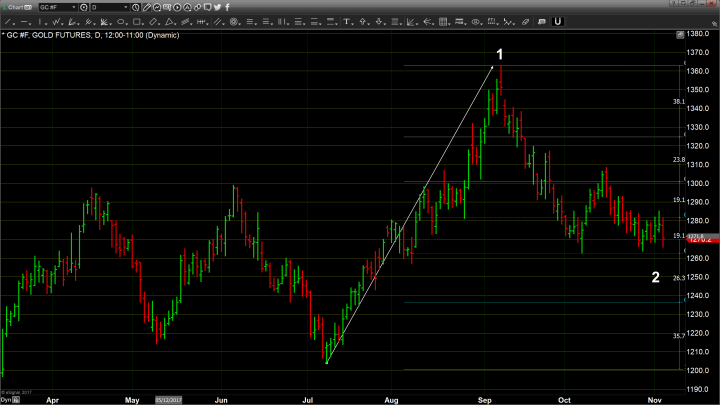720x405 pixels.
Task: Share chart via Twitter icon
Action: [x=217, y=7]
